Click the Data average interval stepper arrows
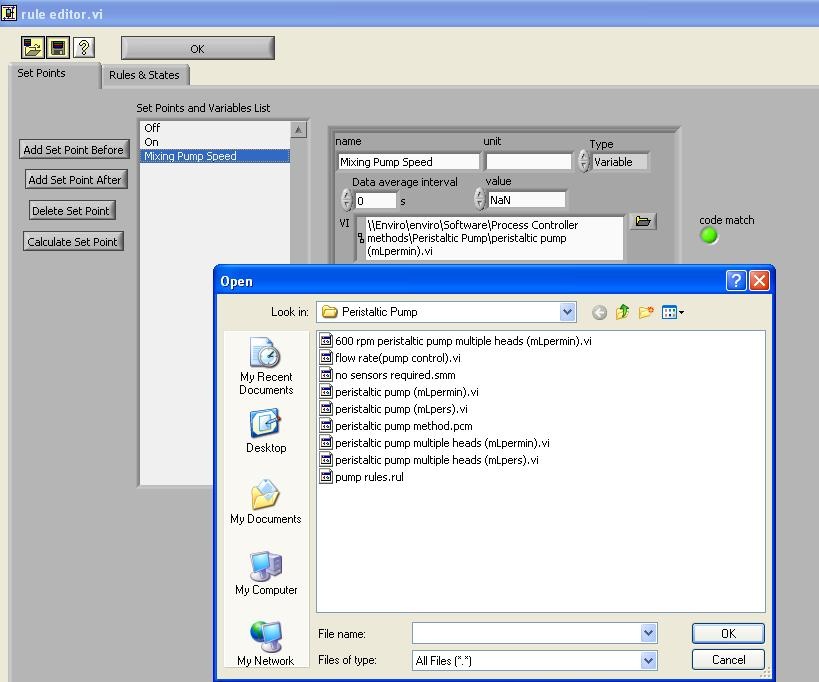The height and width of the screenshot is (682, 819). click(346, 199)
